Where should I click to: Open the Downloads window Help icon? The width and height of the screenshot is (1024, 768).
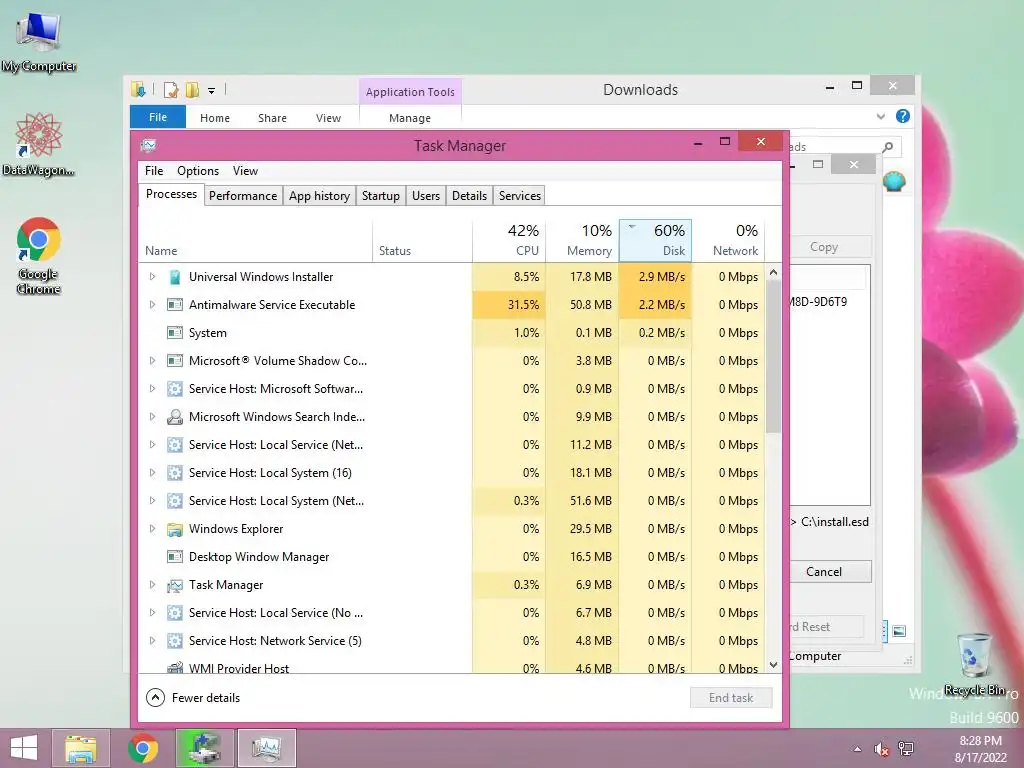point(903,116)
